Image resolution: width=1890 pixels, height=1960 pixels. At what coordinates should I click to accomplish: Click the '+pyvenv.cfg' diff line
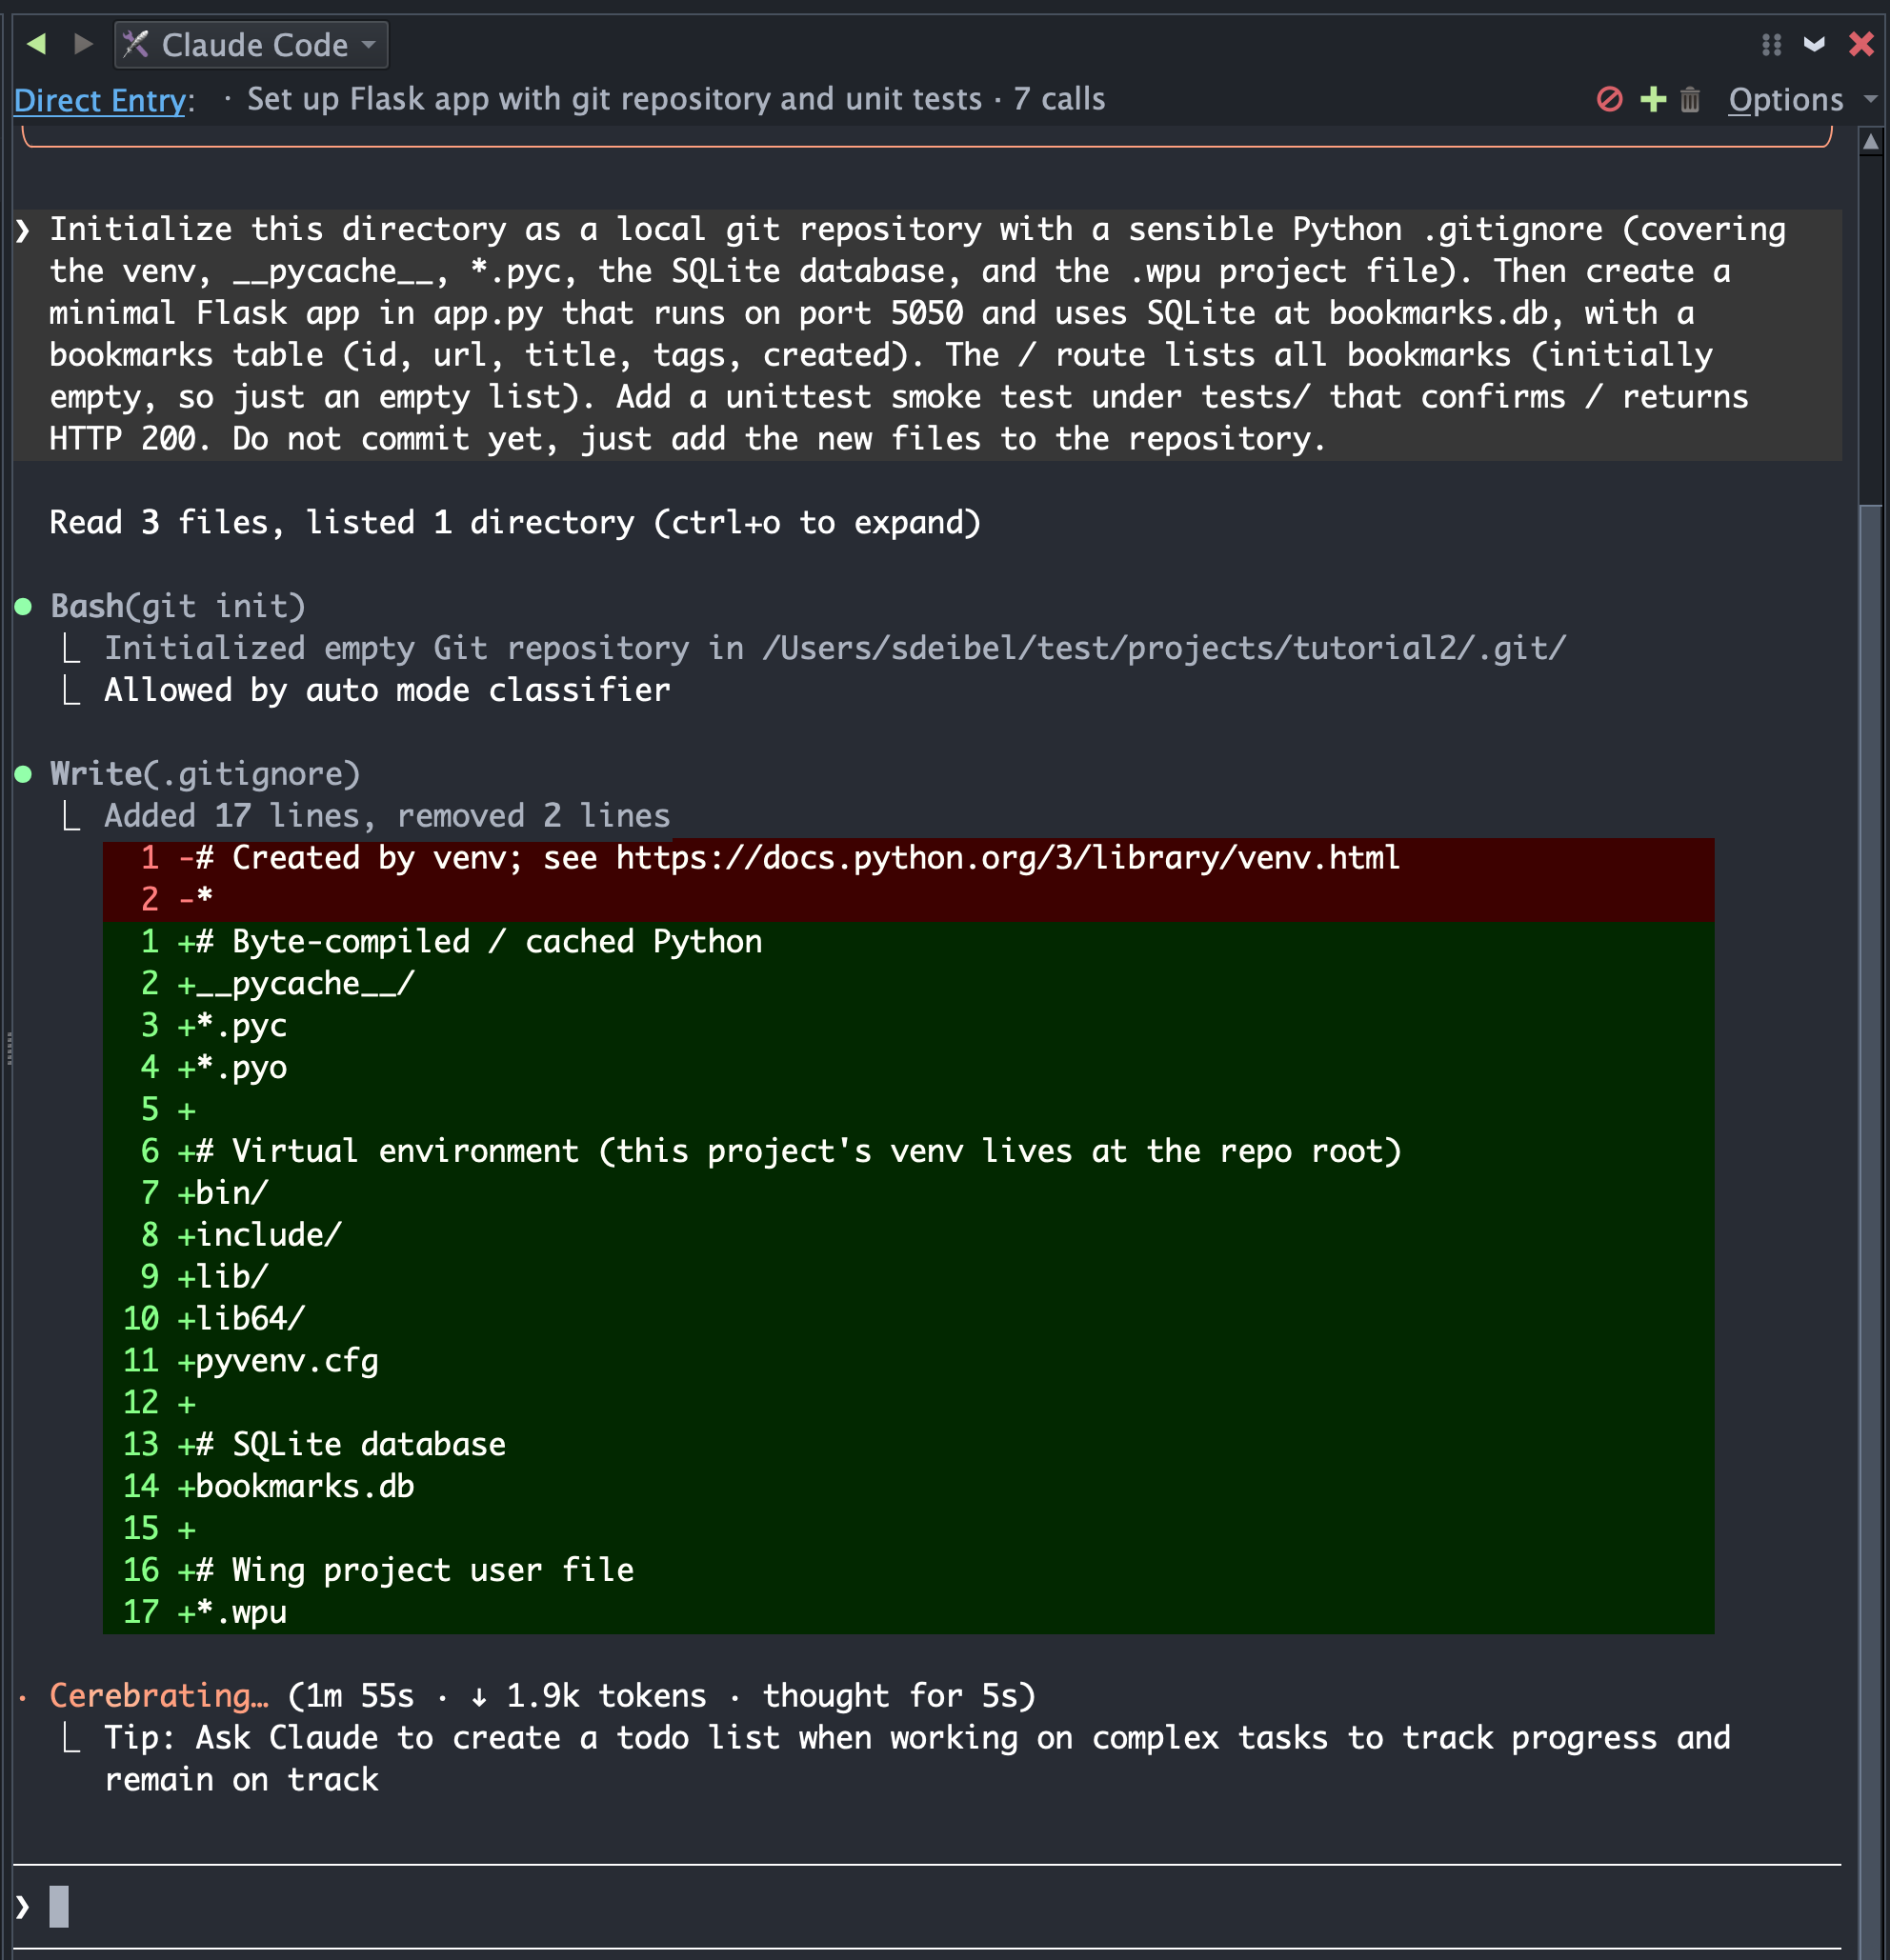[908, 1361]
